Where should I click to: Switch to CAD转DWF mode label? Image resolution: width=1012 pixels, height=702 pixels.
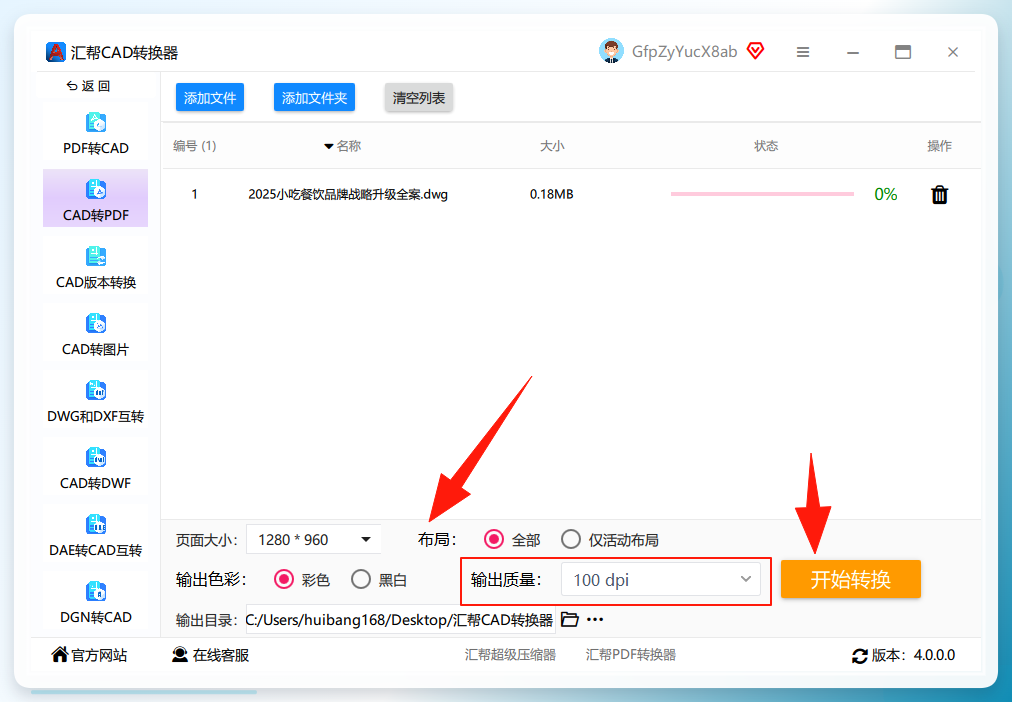click(x=96, y=484)
